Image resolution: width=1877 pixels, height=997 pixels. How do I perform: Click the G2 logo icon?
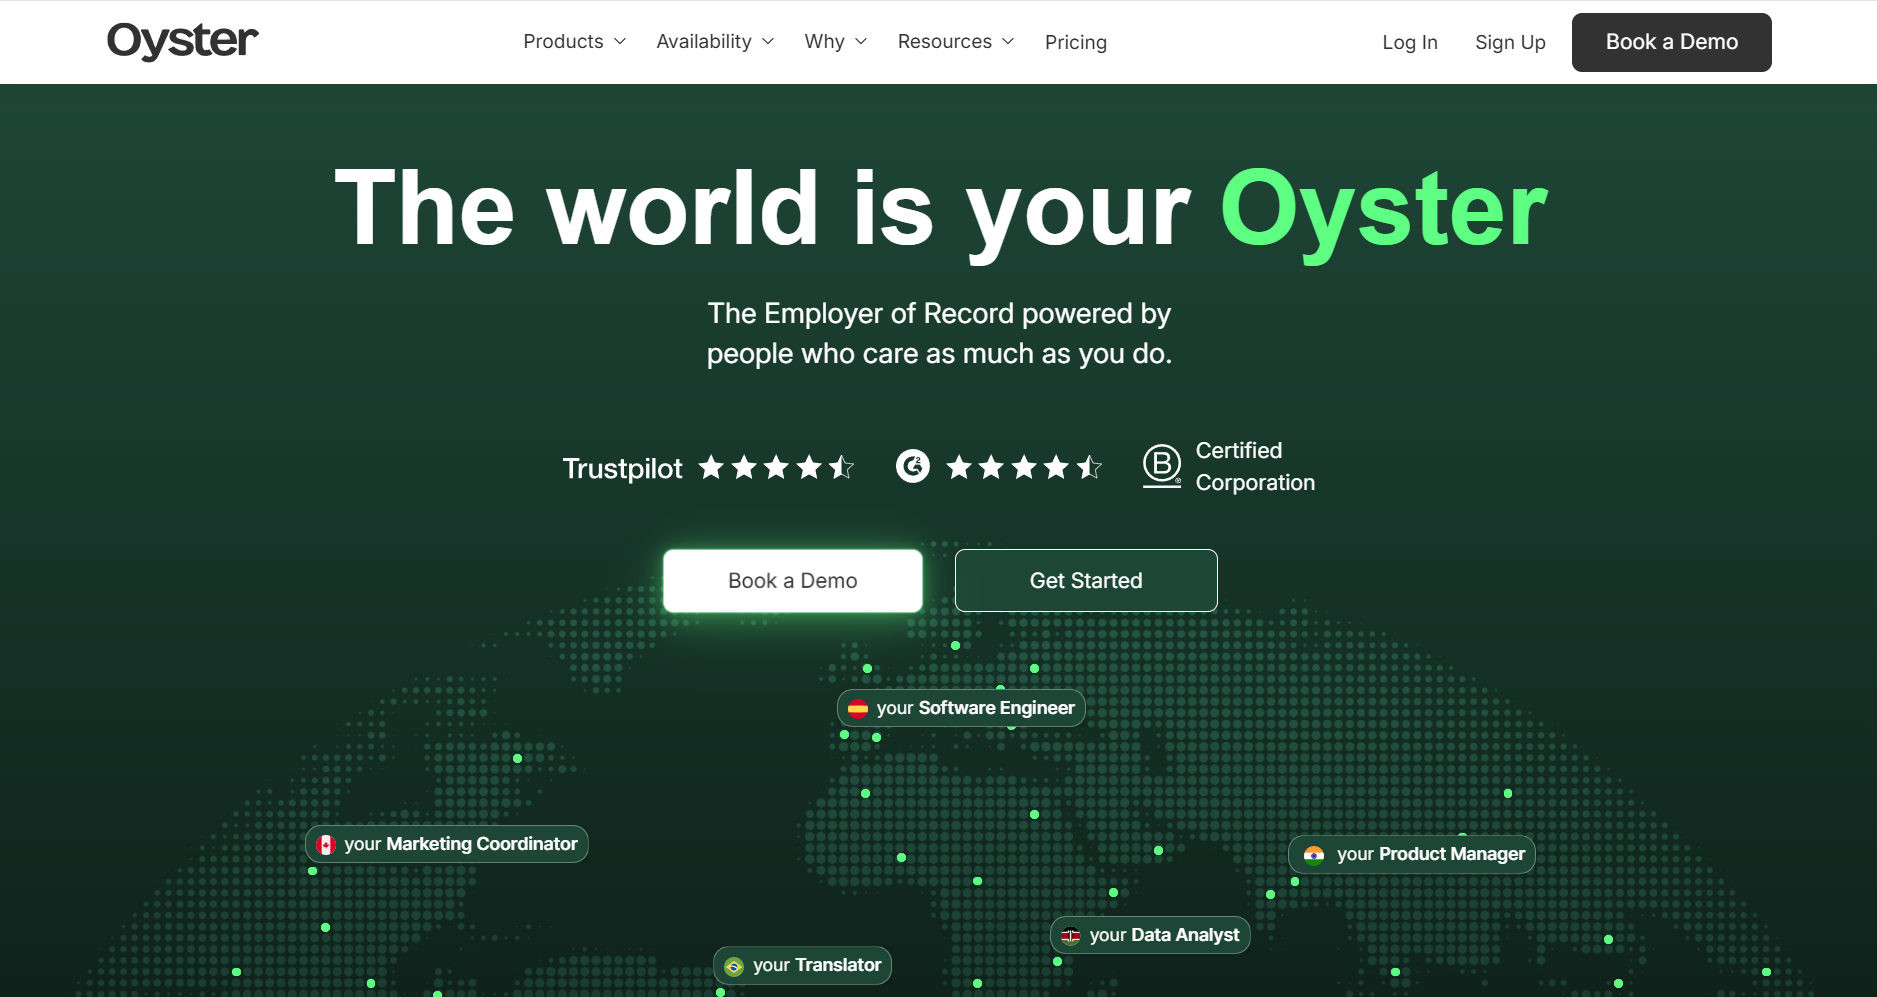(913, 466)
